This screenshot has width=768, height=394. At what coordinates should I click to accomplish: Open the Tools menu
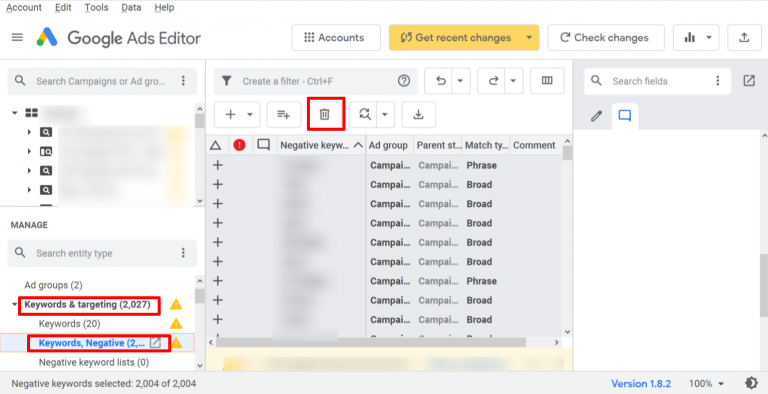point(96,7)
